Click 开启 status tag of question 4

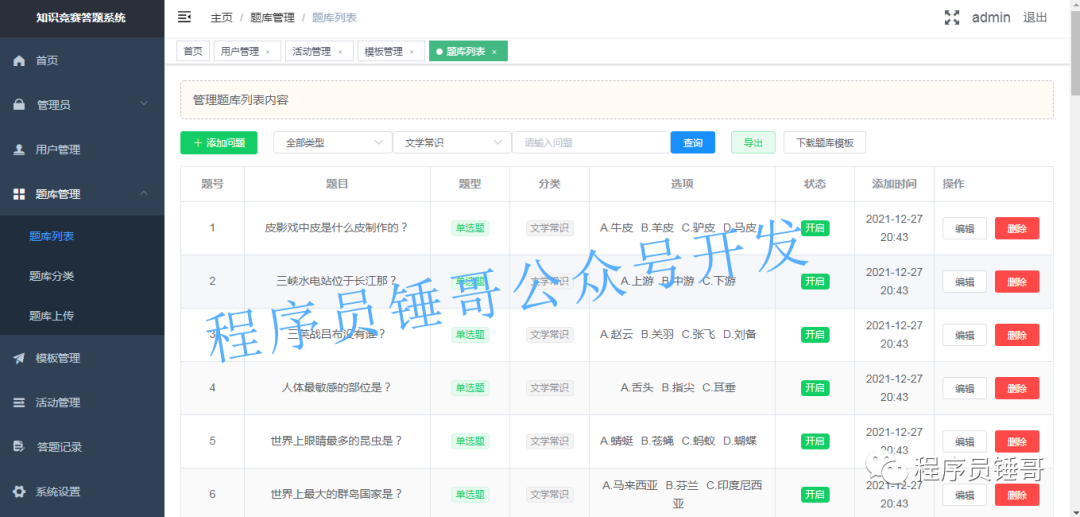click(815, 388)
